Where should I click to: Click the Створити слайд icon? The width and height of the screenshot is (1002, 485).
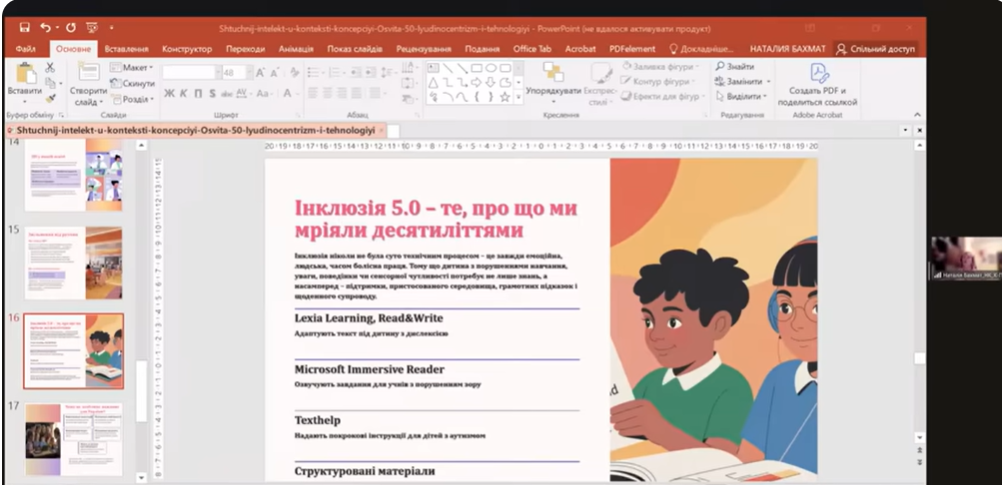pos(87,72)
